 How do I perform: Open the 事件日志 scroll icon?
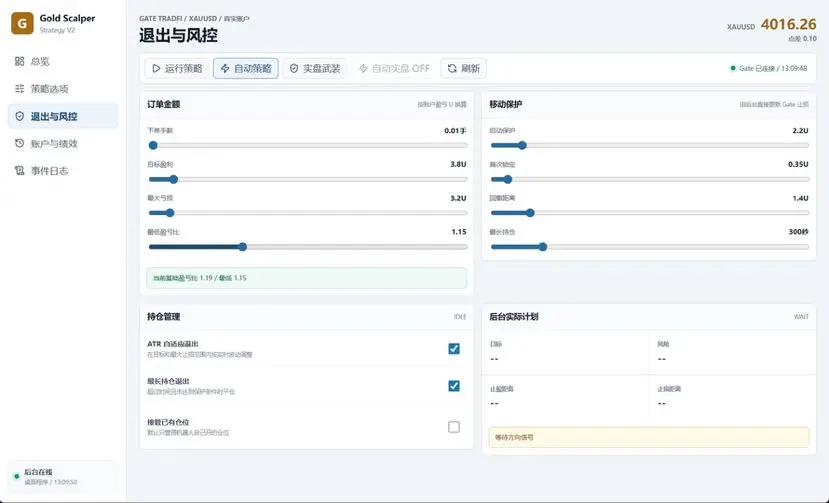click(20, 170)
